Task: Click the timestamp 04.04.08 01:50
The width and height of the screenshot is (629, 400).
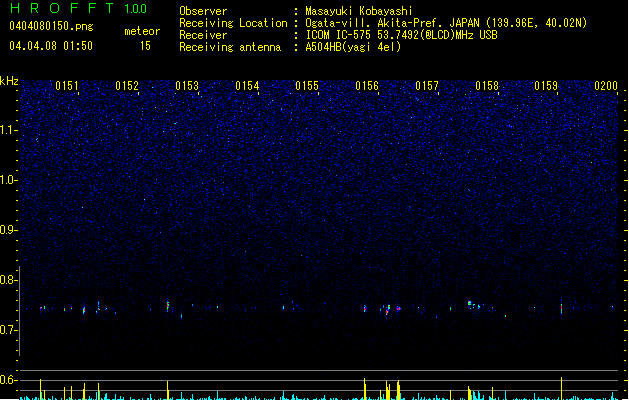Action: (x=51, y=46)
